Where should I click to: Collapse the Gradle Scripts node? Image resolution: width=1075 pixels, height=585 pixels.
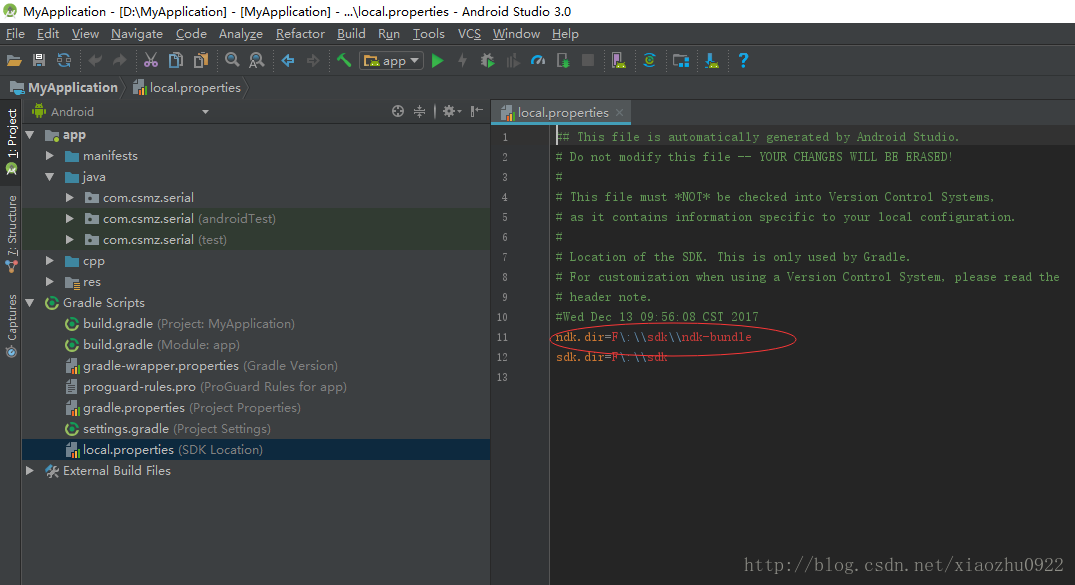pos(30,302)
